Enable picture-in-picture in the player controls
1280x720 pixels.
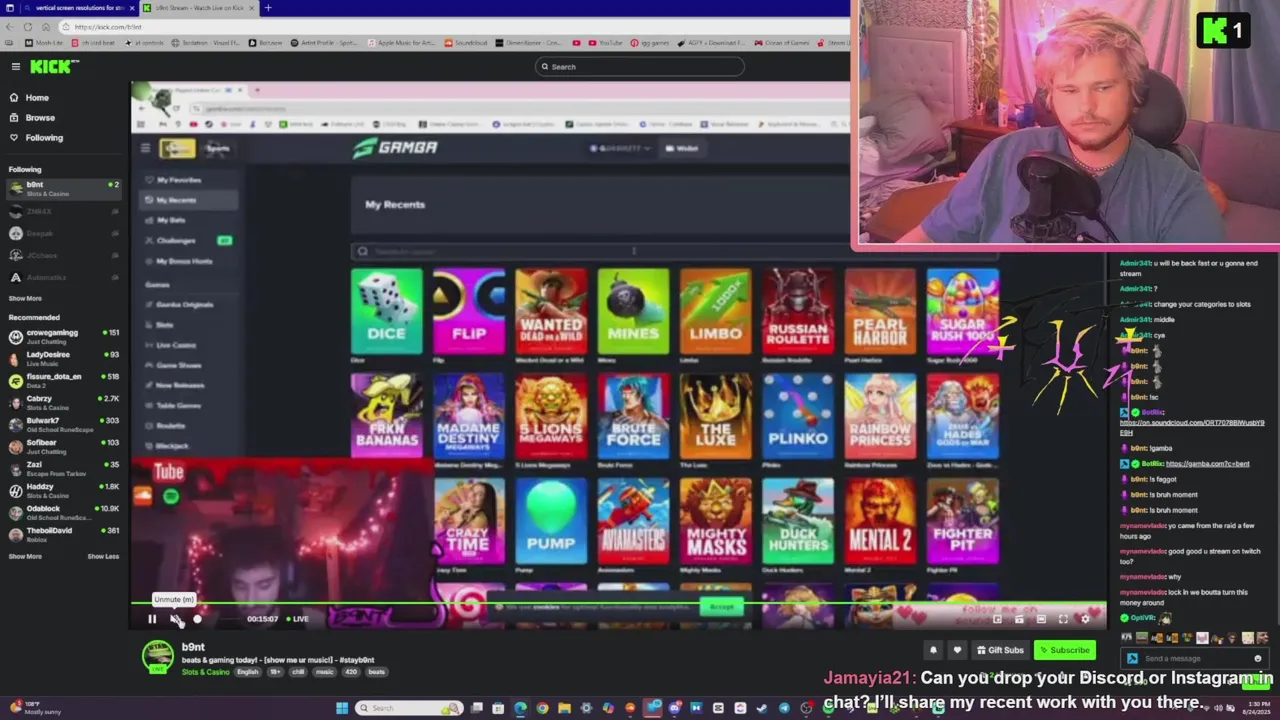[997, 619]
